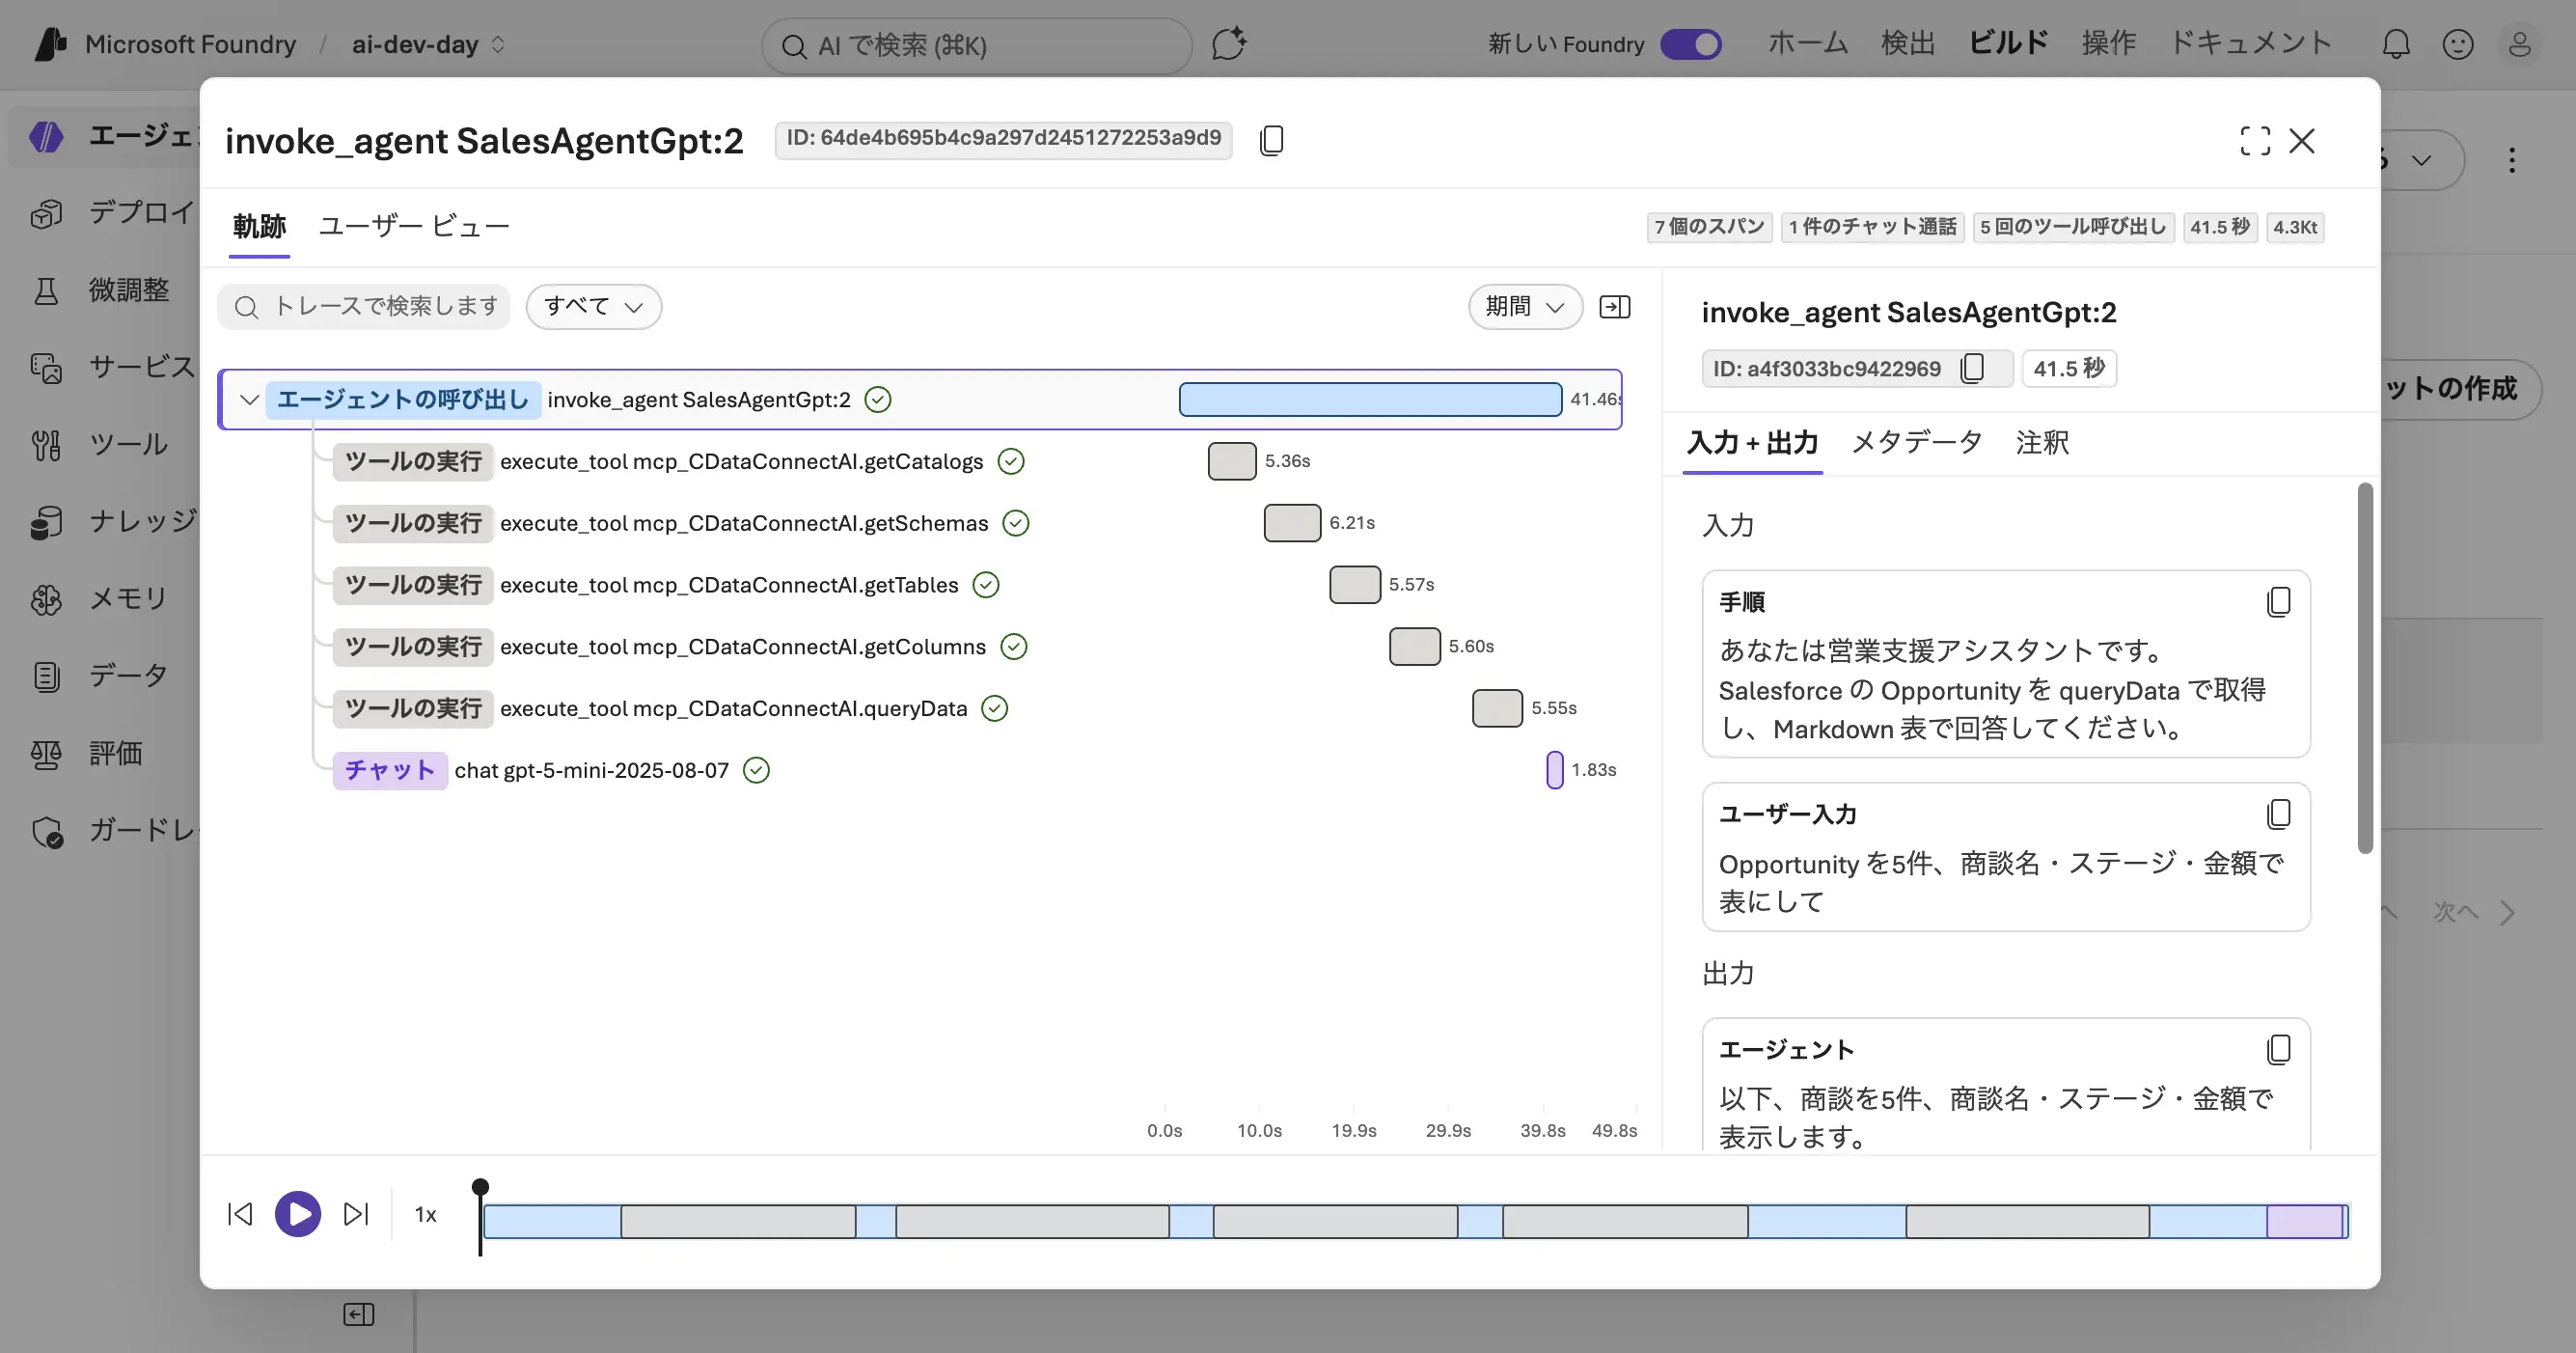Click the right panel vertical scrollbar
Viewport: 2576px width, 1353px height.
pos(2365,668)
